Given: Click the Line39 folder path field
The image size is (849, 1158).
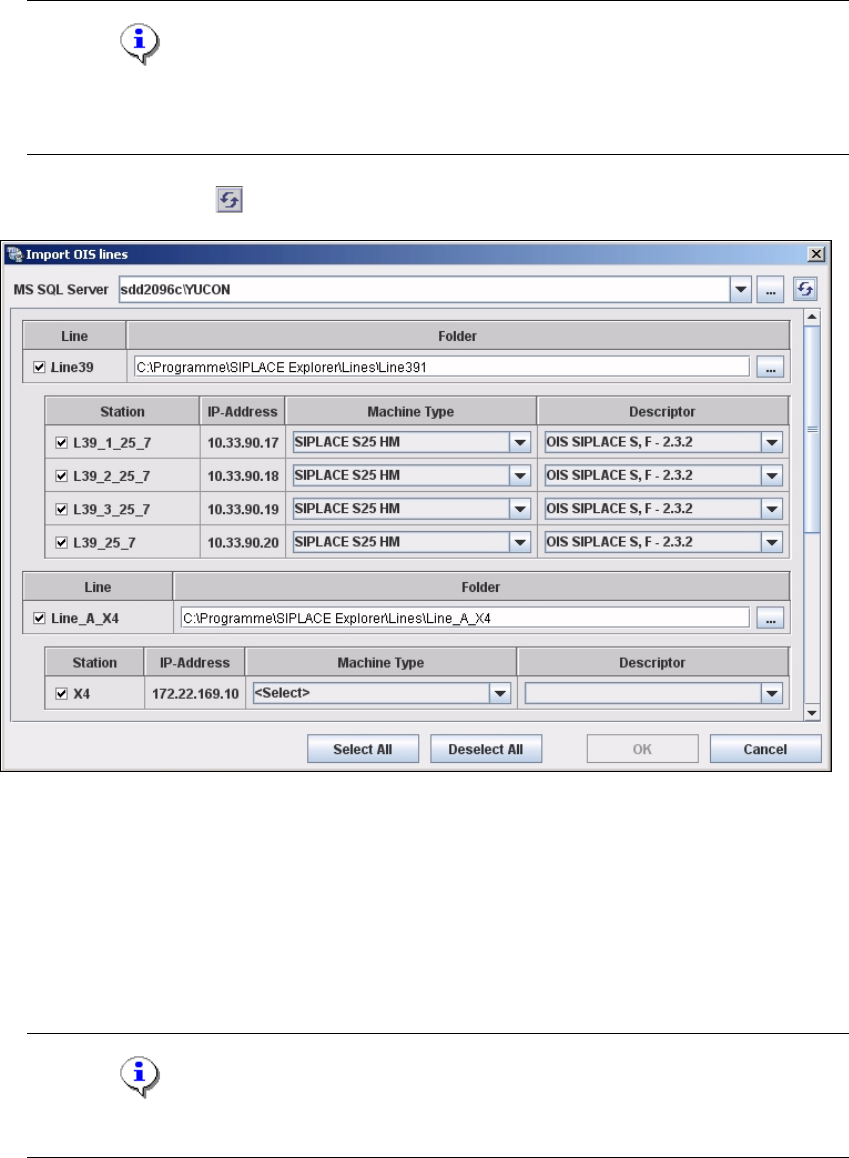Looking at the screenshot, I should tap(441, 367).
